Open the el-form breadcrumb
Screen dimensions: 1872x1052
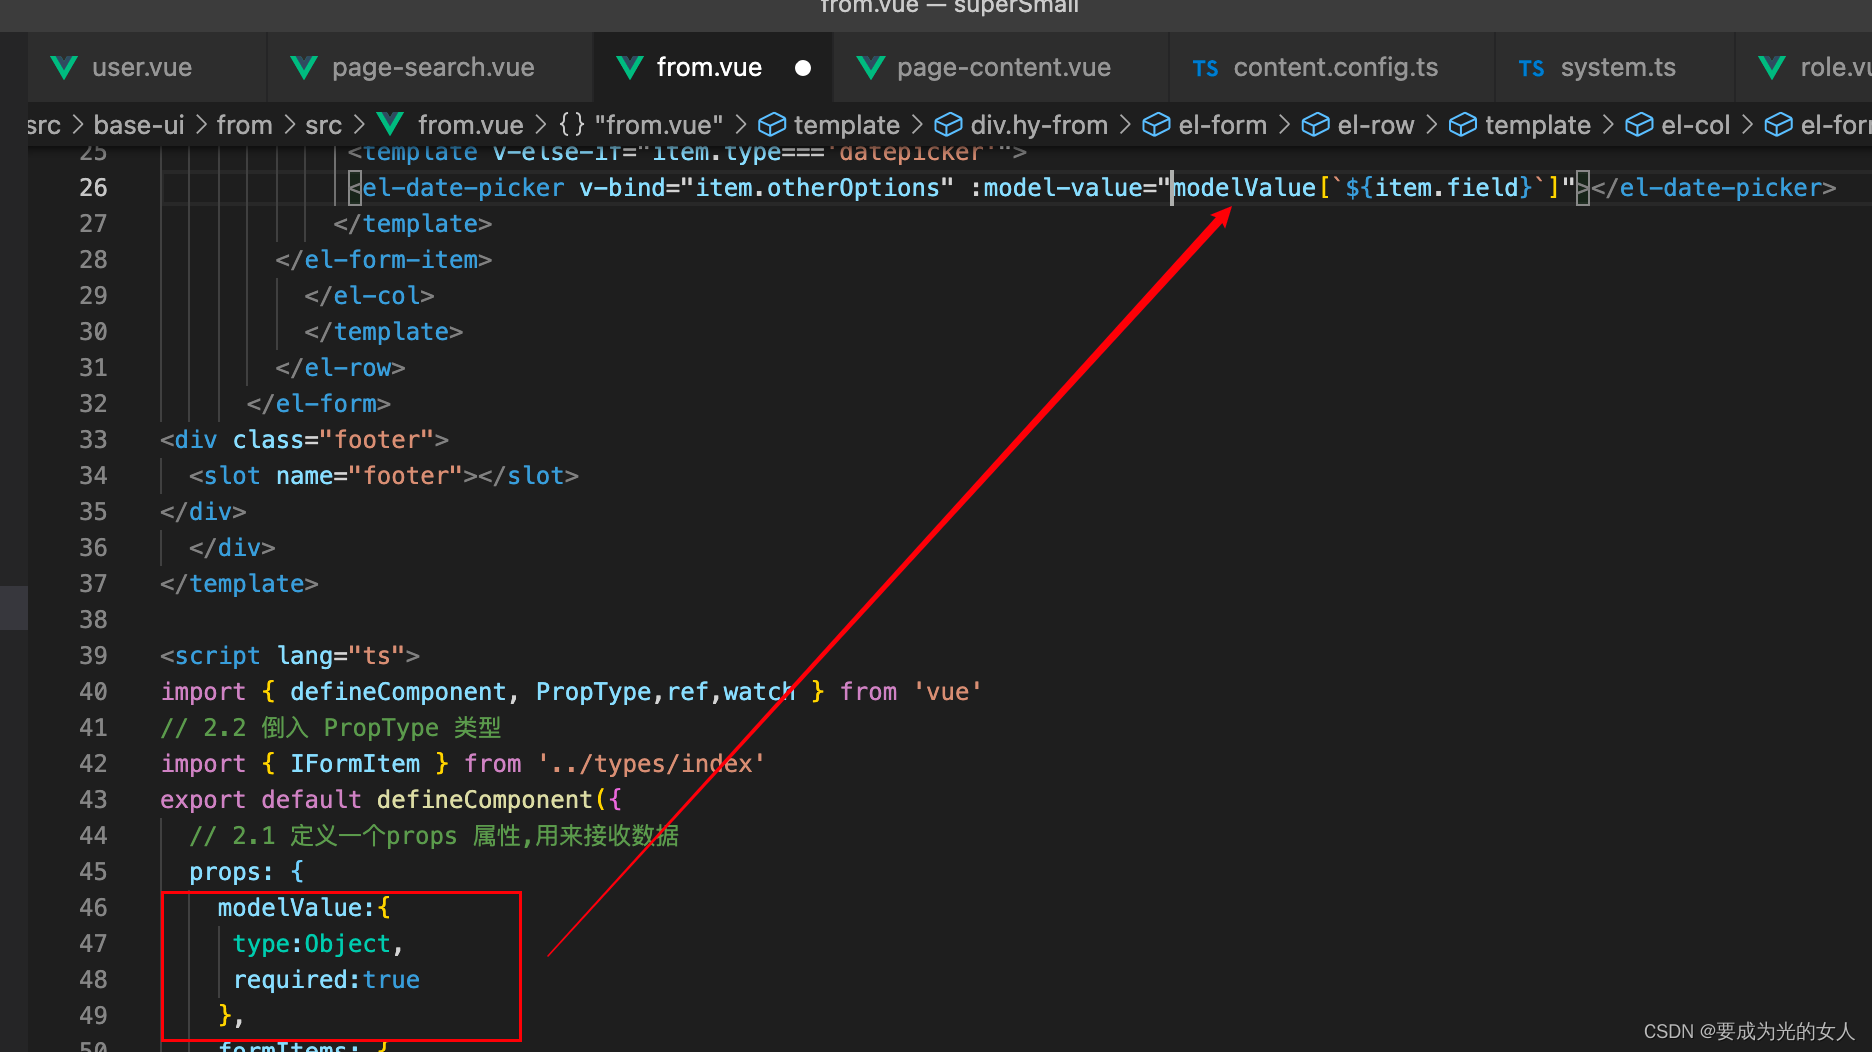point(1222,125)
